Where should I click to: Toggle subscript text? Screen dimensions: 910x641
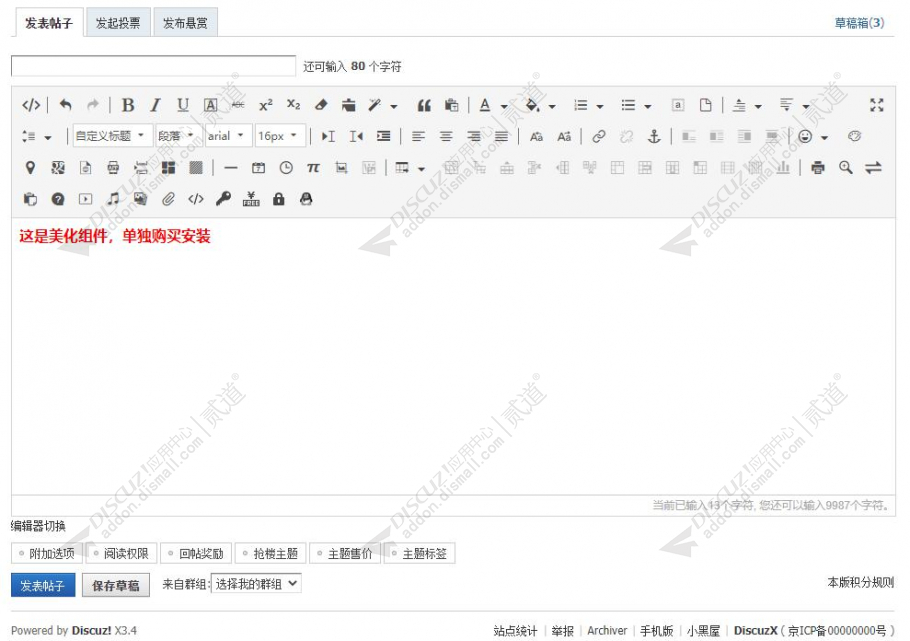[294, 105]
